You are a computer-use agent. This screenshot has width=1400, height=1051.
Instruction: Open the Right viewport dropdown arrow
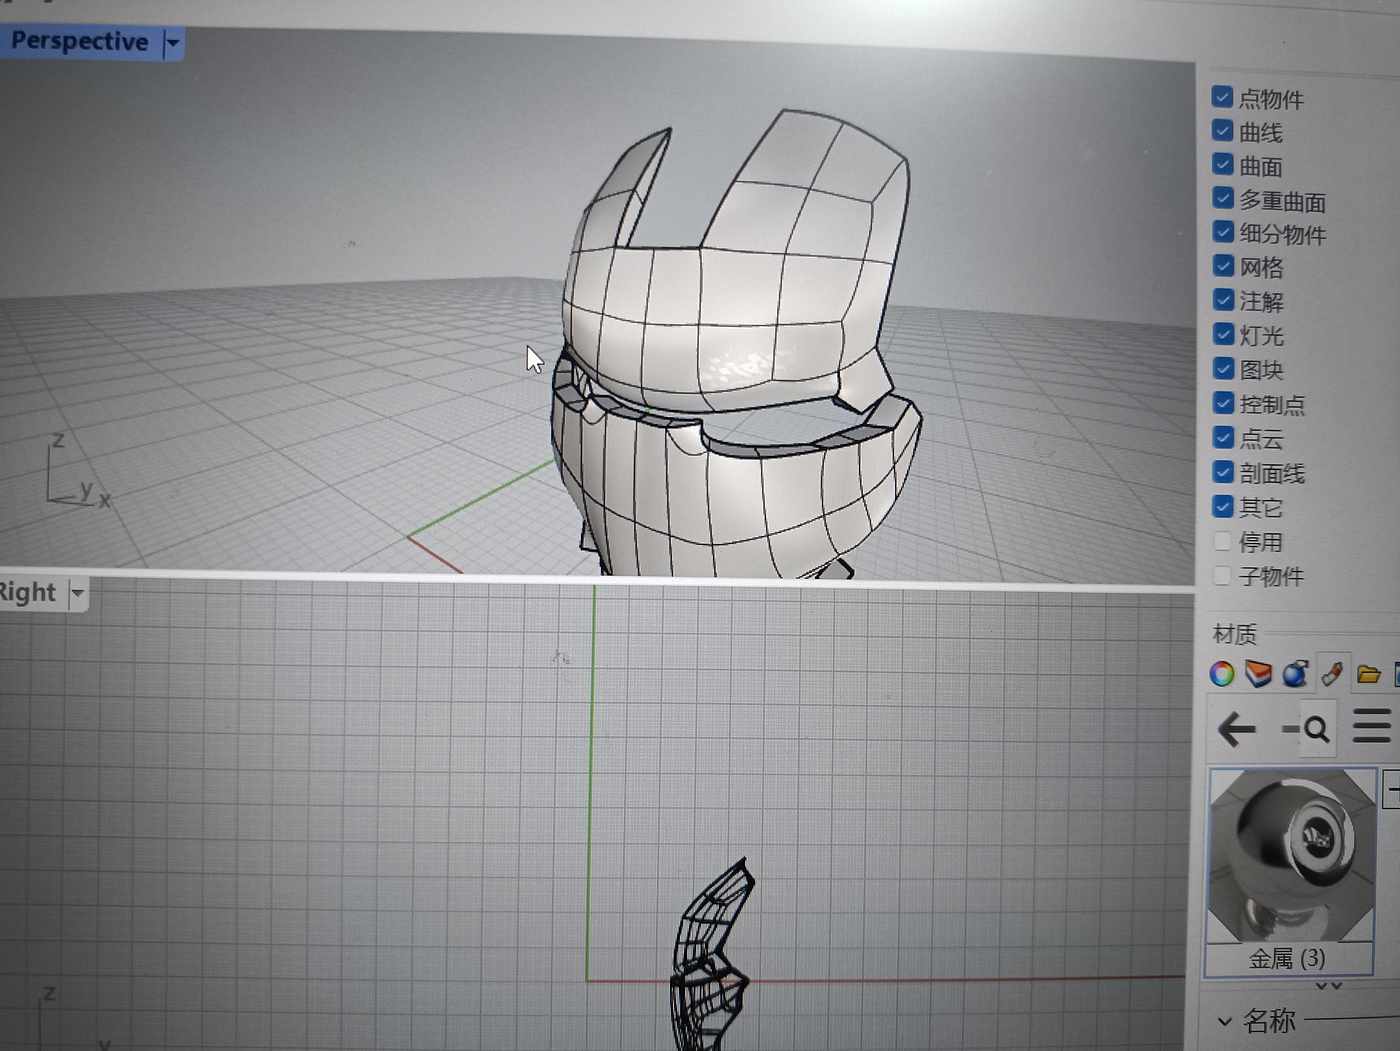point(77,593)
